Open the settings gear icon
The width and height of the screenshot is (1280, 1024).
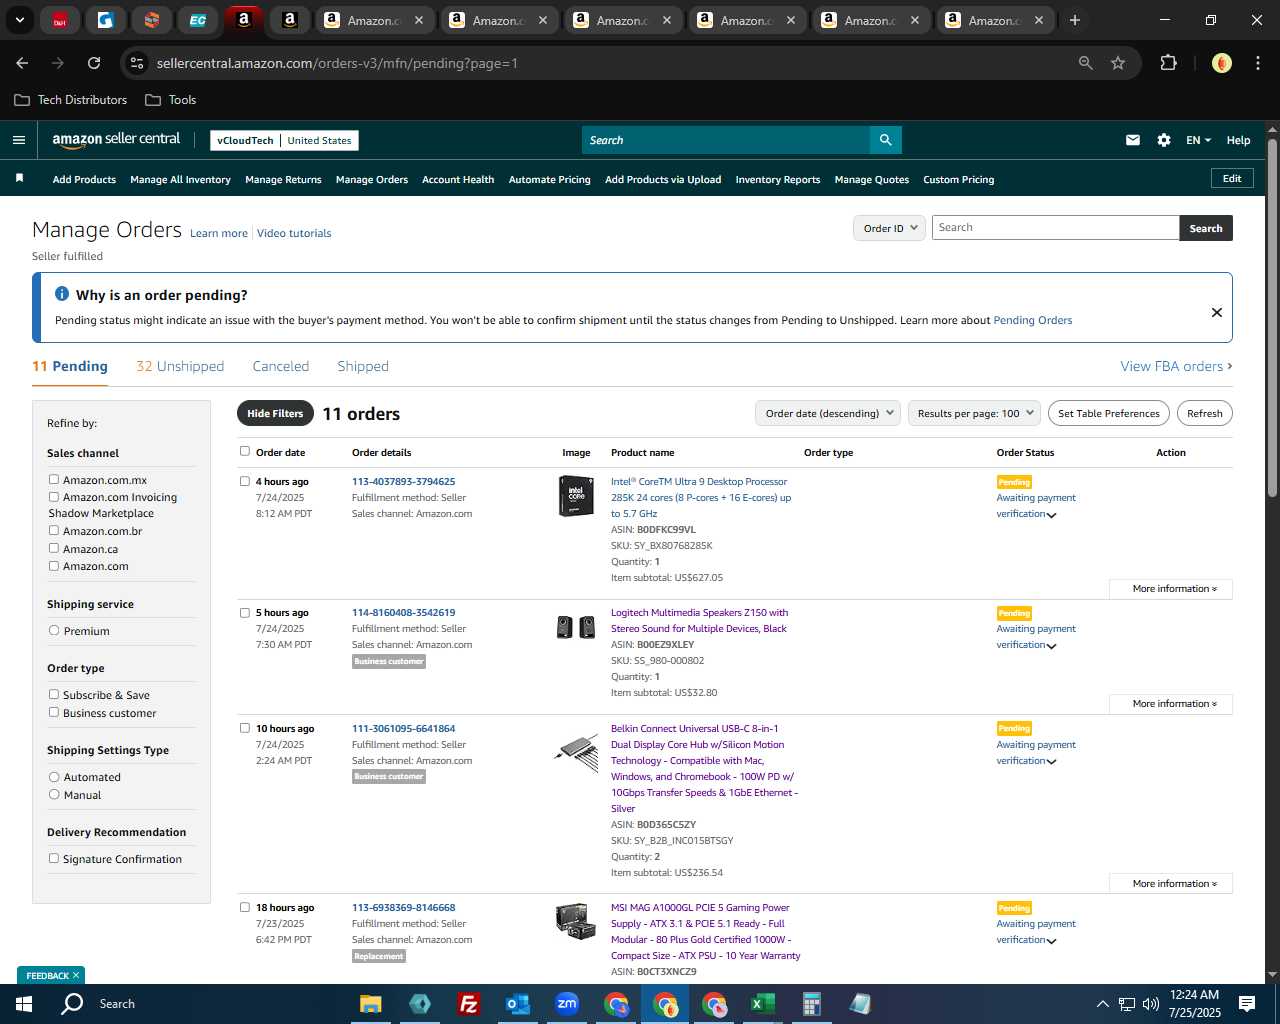click(x=1164, y=140)
